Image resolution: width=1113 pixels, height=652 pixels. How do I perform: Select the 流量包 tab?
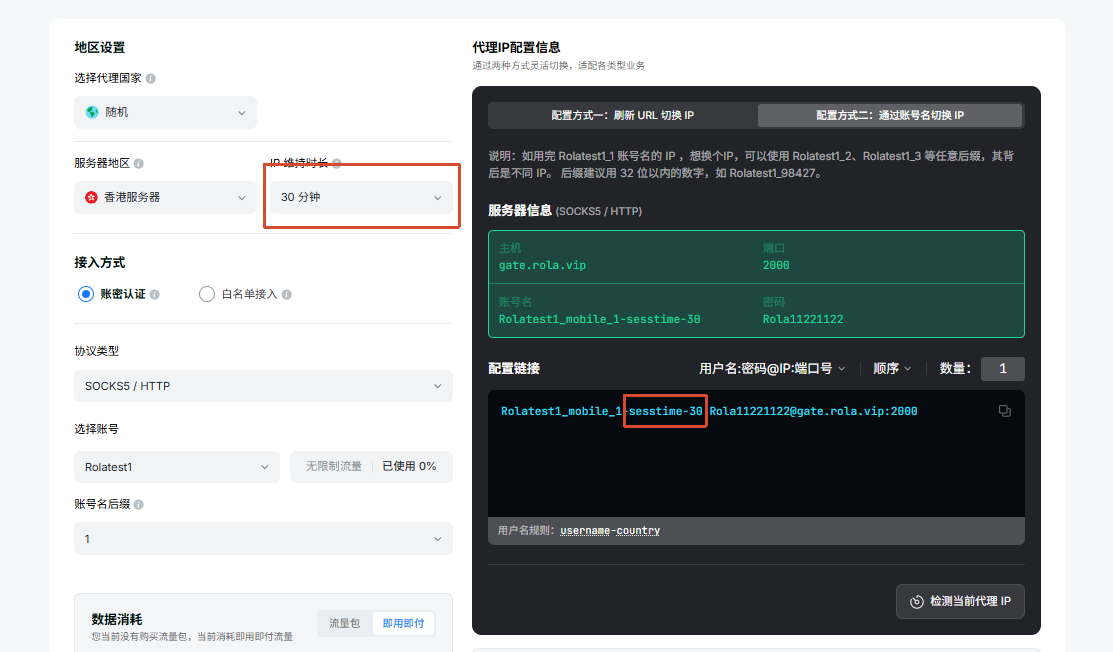(344, 623)
